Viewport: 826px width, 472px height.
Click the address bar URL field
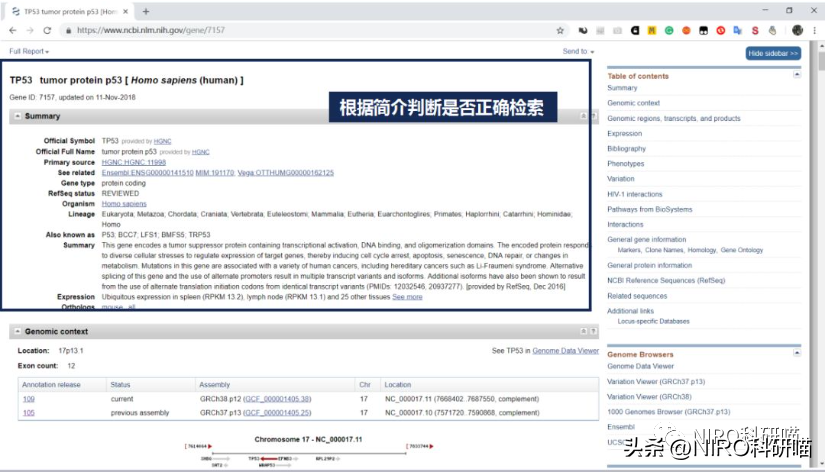(x=300, y=30)
